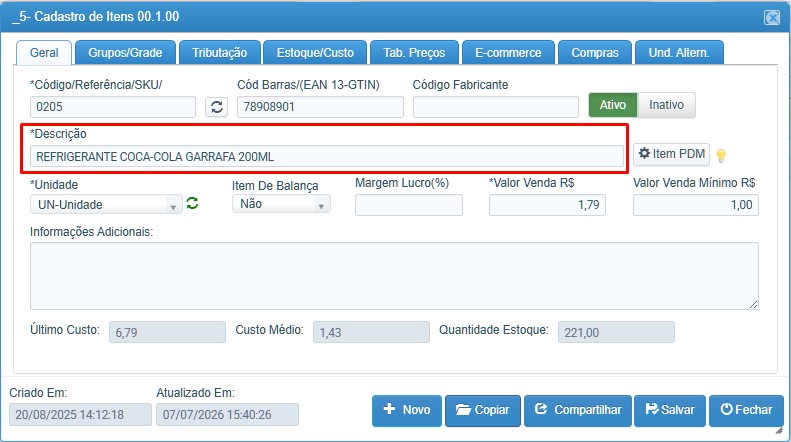Click the Informações Adicionais text area
The width and height of the screenshot is (791, 442).
[394, 276]
